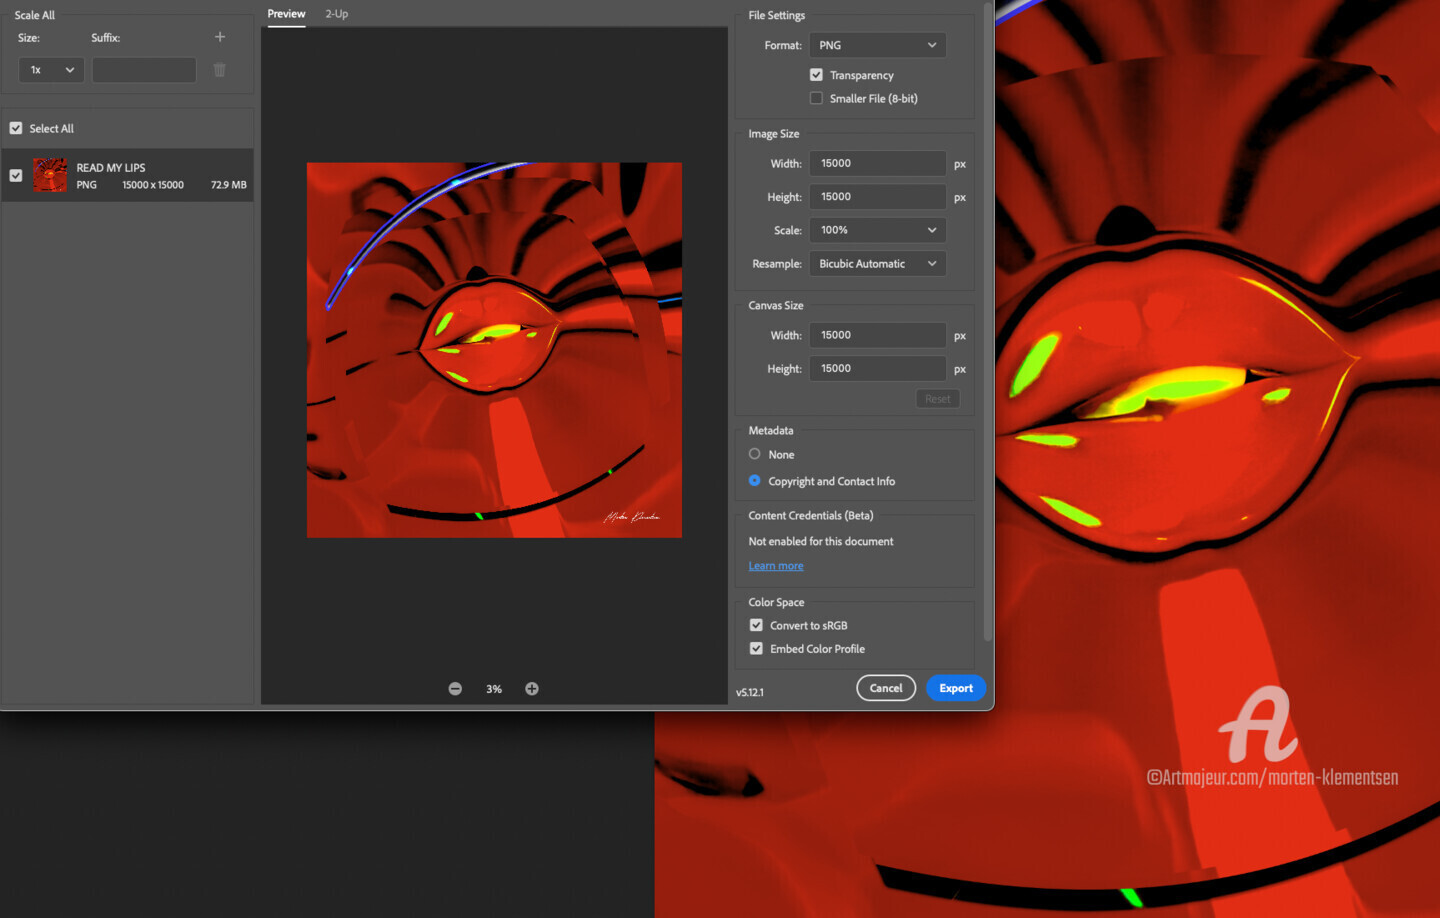Click the disabled Reset canvas button
Image resolution: width=1440 pixels, height=918 pixels.
point(938,399)
